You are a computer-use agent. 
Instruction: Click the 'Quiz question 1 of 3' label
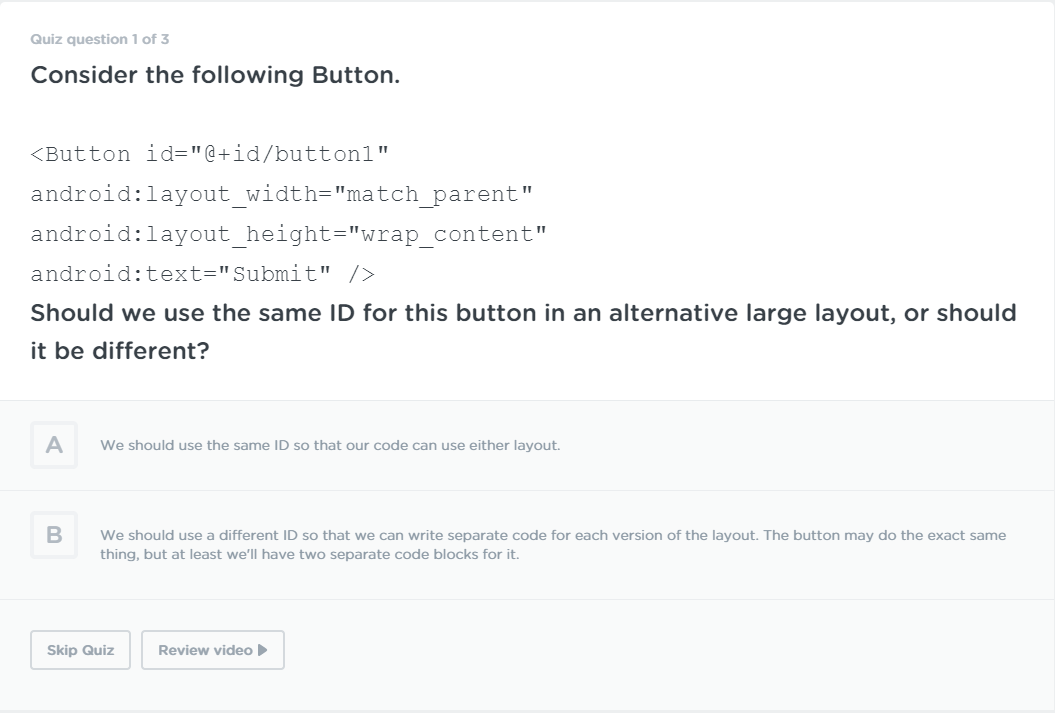pos(100,39)
